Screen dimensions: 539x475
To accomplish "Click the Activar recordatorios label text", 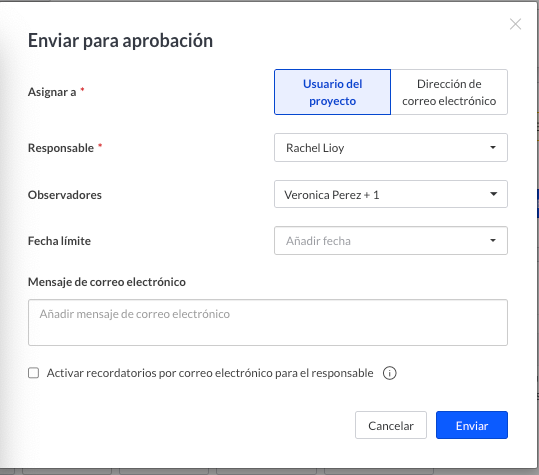I will (210, 373).
